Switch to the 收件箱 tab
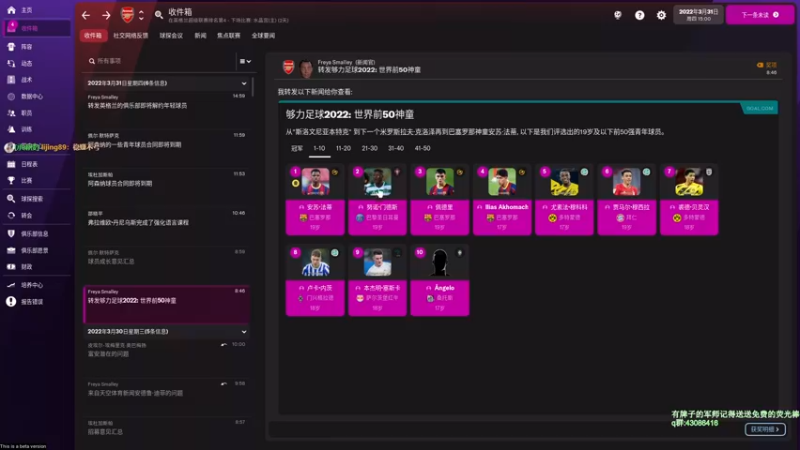800x450 pixels. [93, 35]
